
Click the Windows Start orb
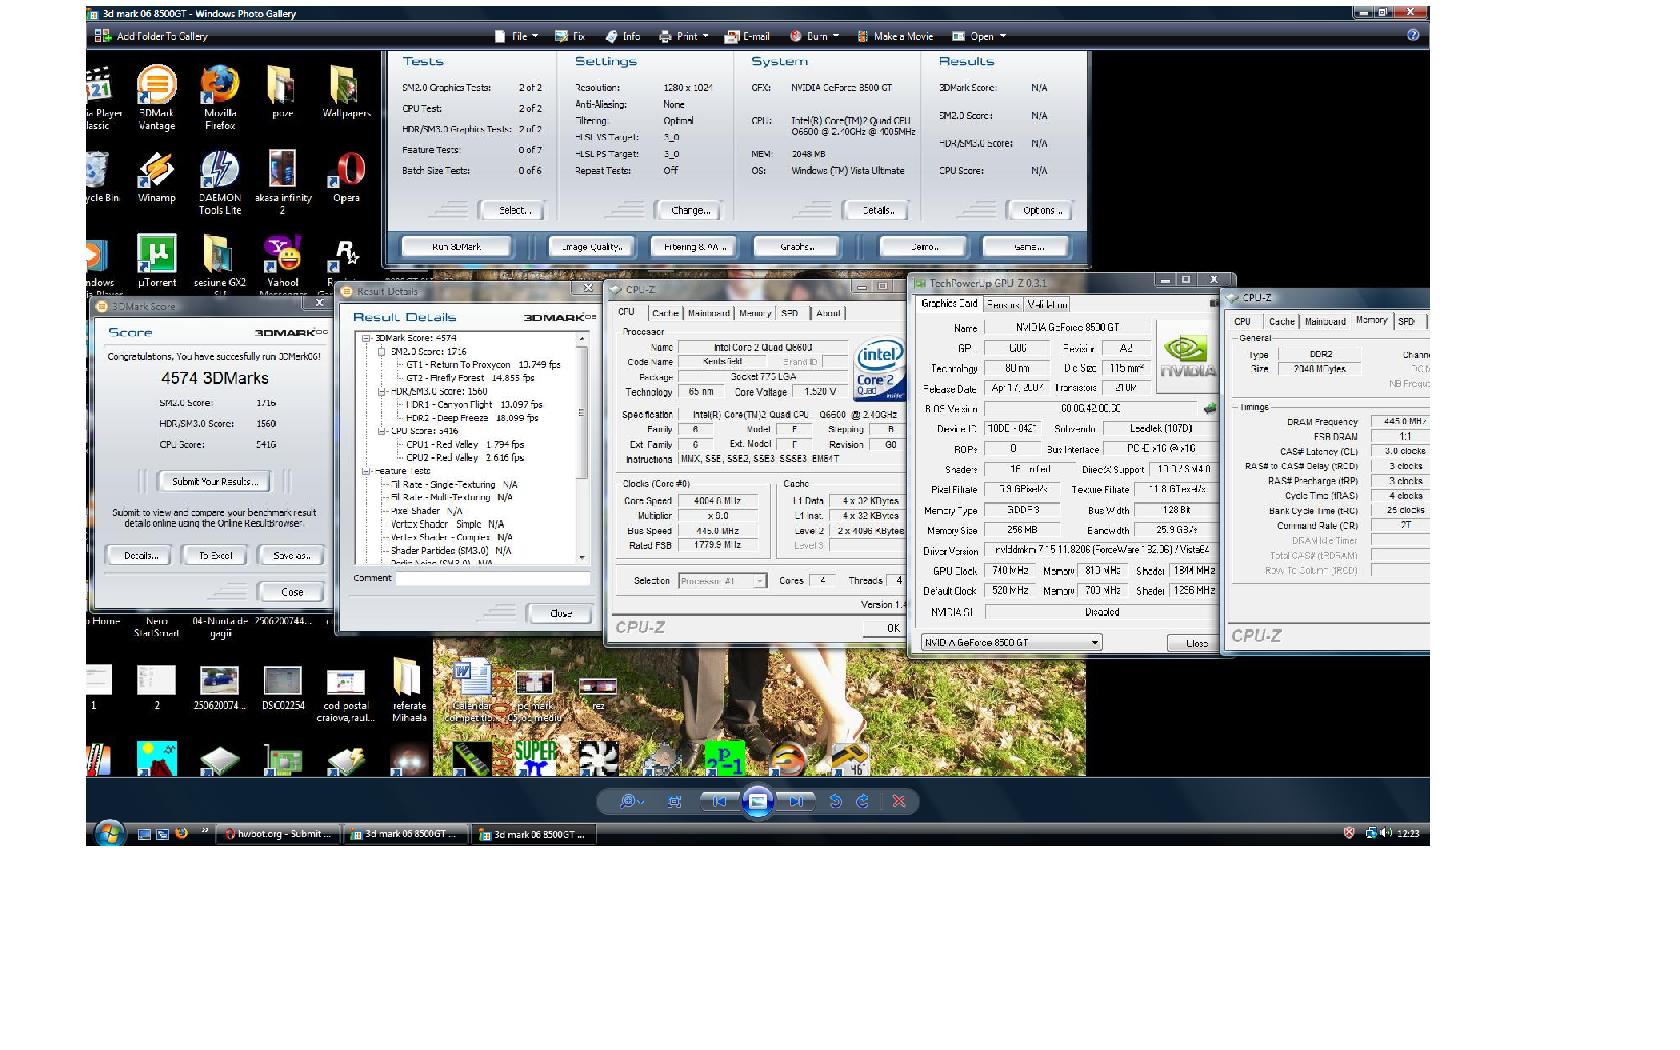click(x=109, y=832)
